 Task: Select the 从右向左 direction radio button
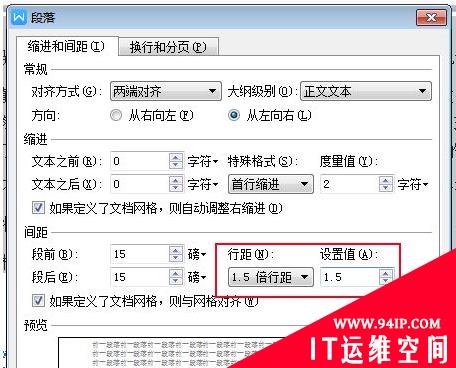pyautogui.click(x=116, y=115)
